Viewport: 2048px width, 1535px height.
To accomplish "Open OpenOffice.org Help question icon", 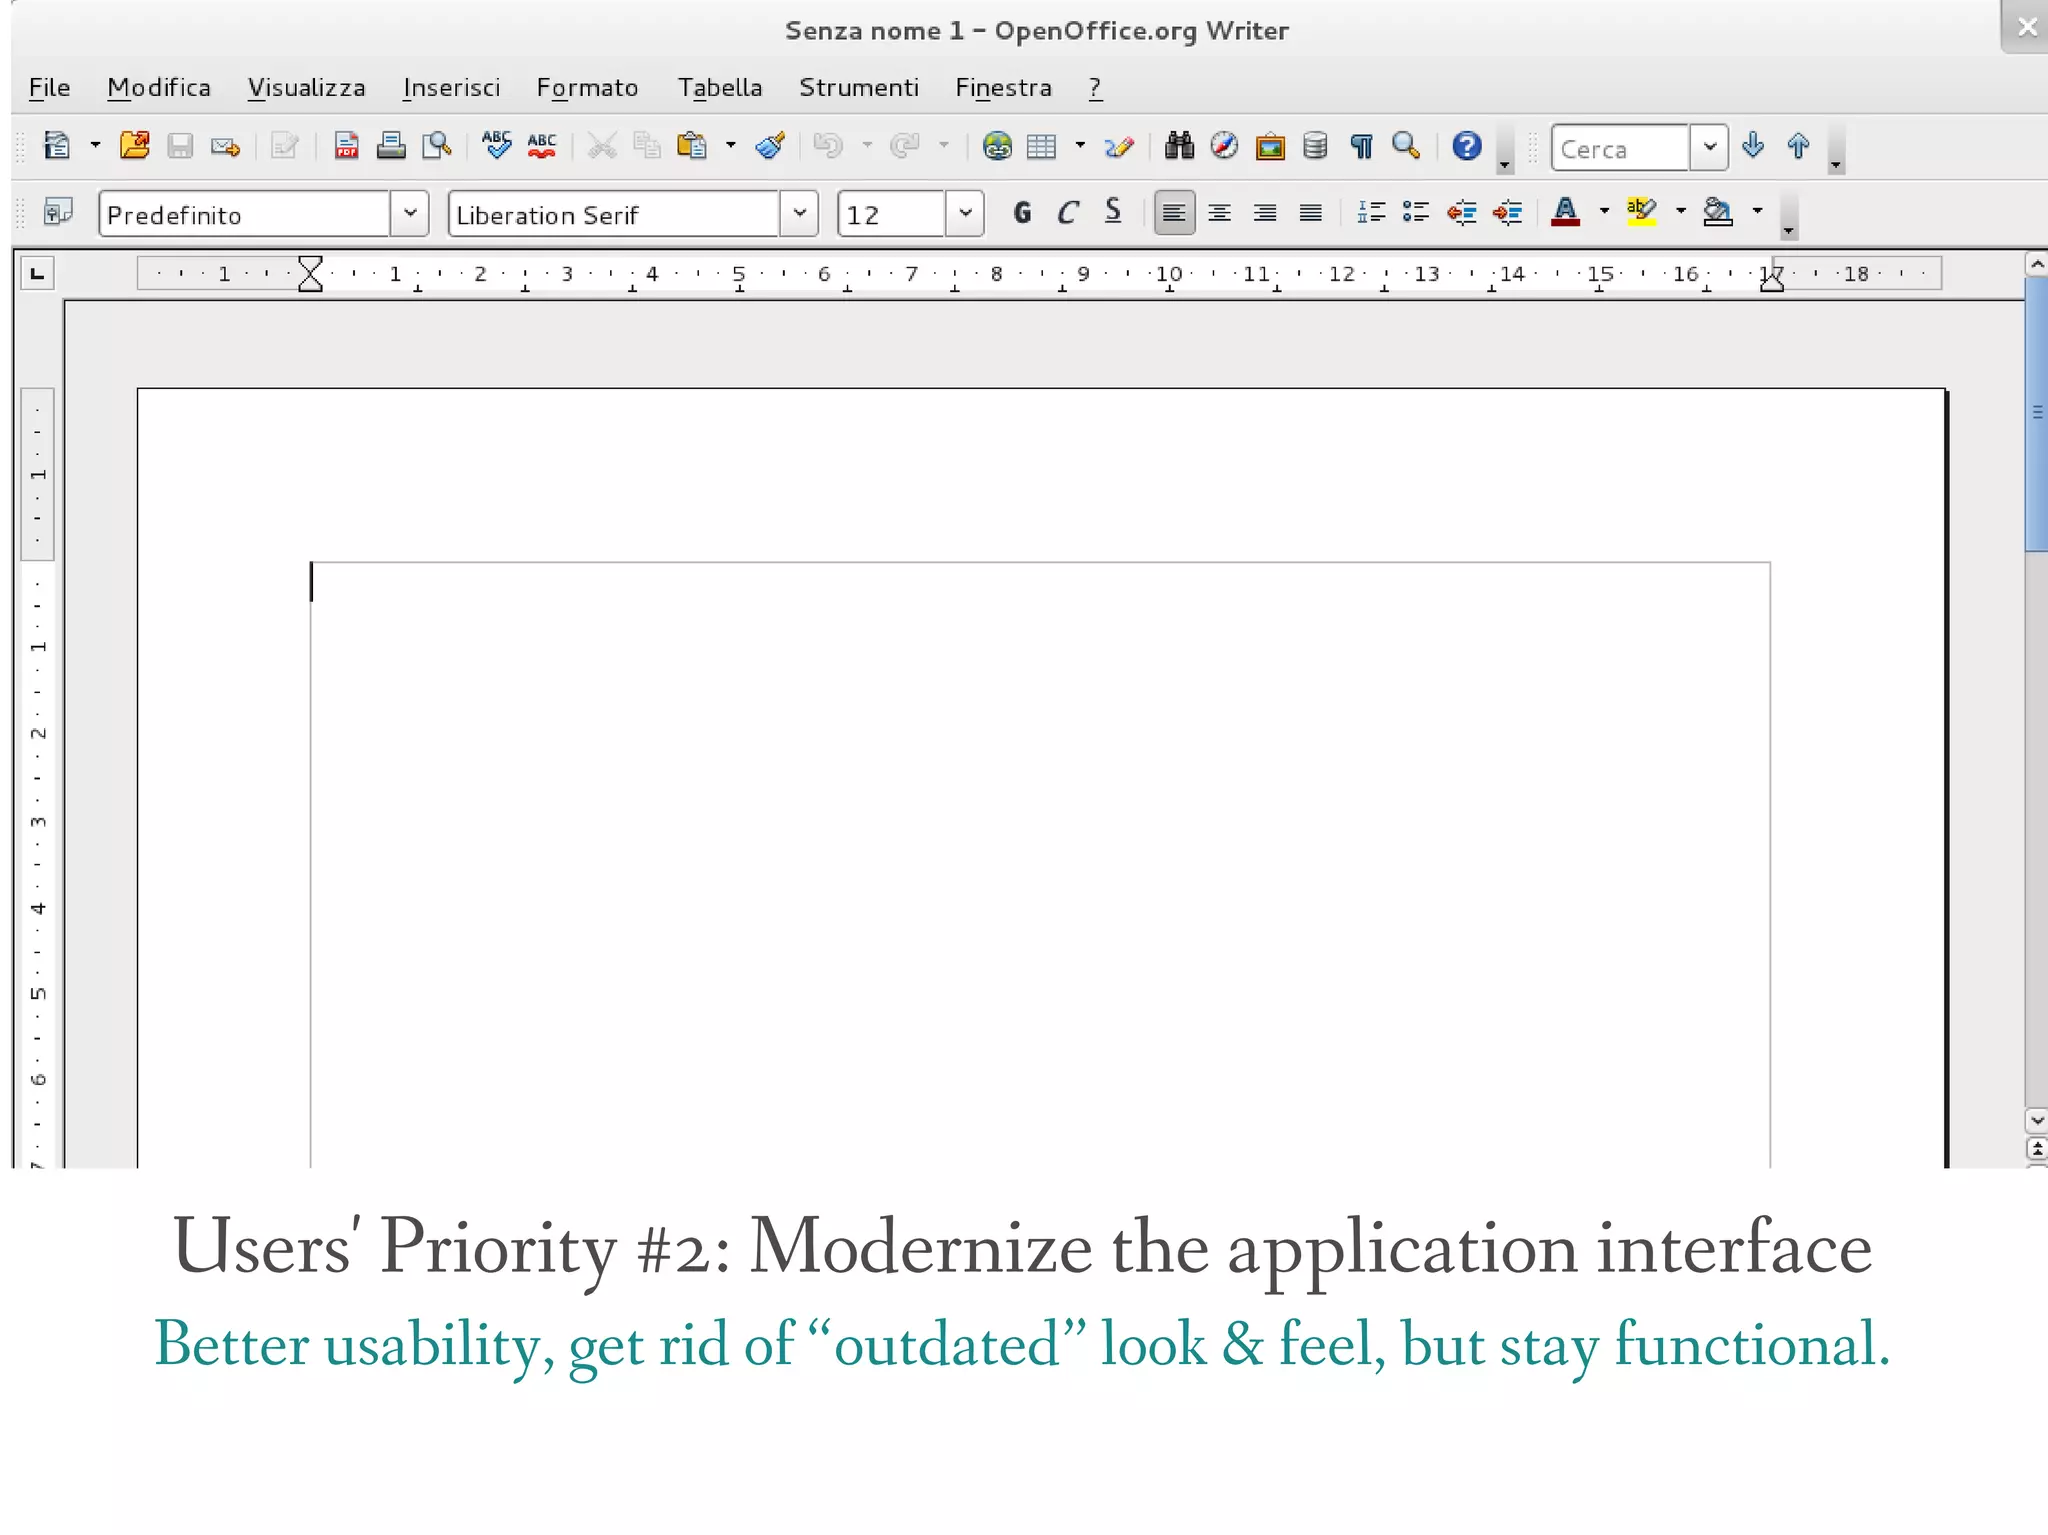I will tap(1466, 146).
